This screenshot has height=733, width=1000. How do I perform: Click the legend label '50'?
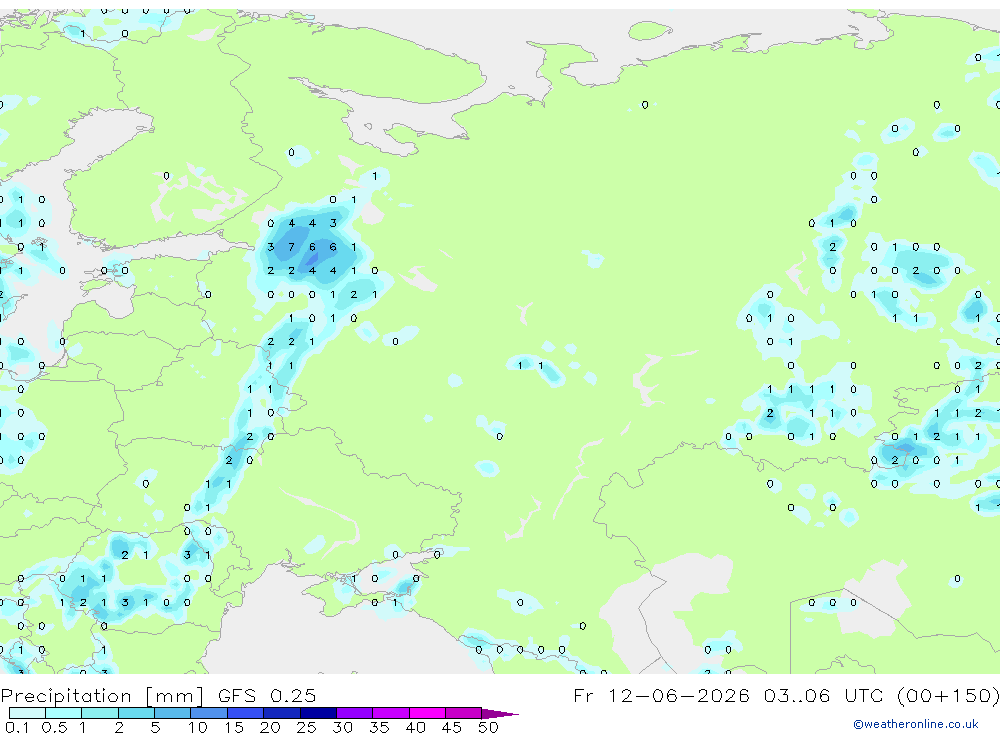pyautogui.click(x=488, y=727)
